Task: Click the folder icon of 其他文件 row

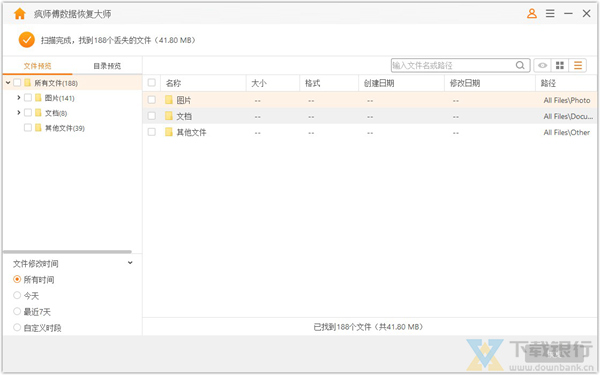Action: coord(169,132)
